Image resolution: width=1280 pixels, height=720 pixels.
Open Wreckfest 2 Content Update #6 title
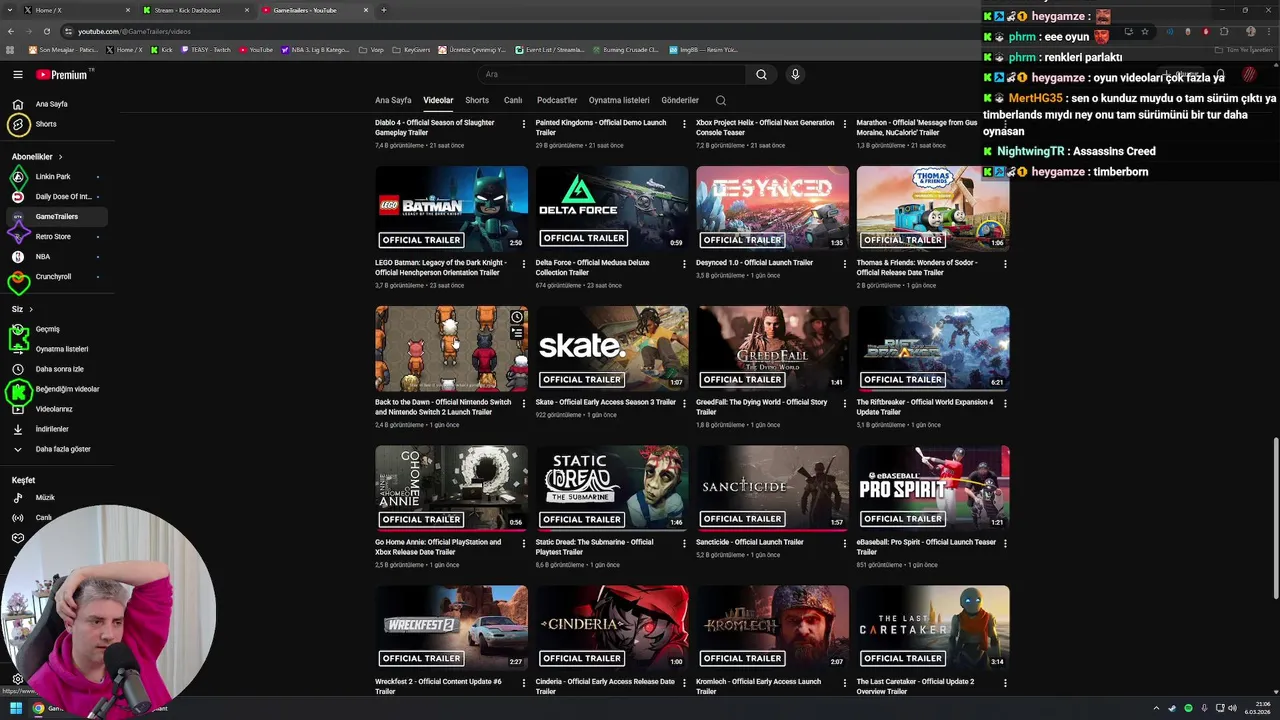(x=438, y=687)
